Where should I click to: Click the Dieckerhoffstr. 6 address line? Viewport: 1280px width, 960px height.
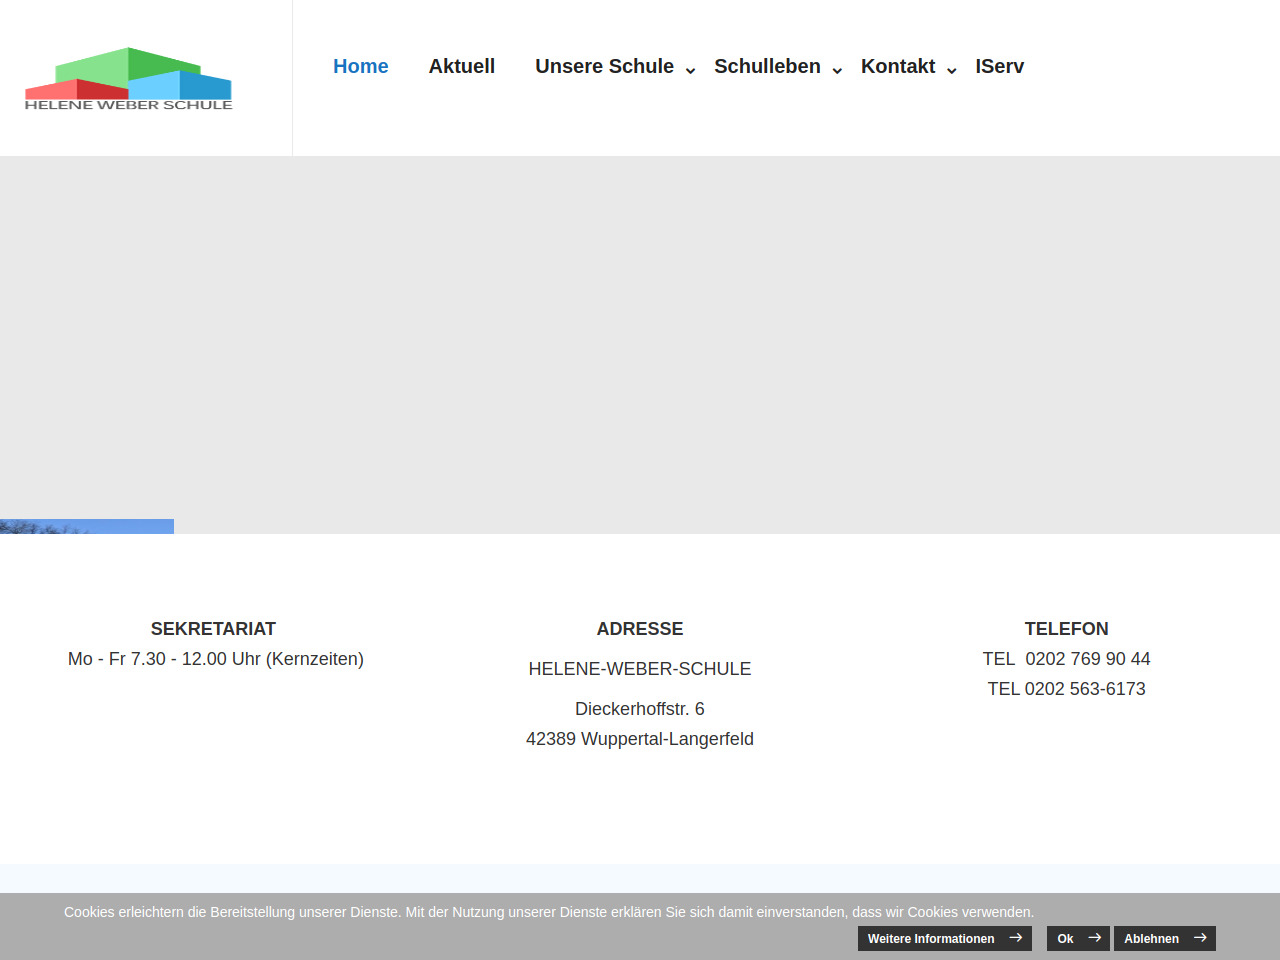tap(639, 709)
